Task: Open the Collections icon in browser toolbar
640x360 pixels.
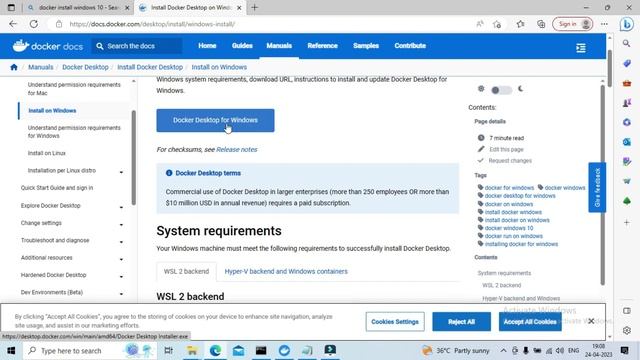Action: click(541, 24)
